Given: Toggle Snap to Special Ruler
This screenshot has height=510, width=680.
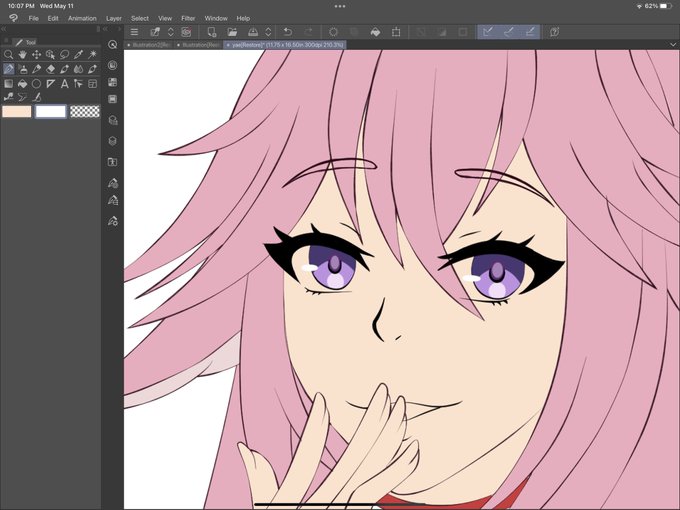Looking at the screenshot, I should pyautogui.click(x=509, y=32).
